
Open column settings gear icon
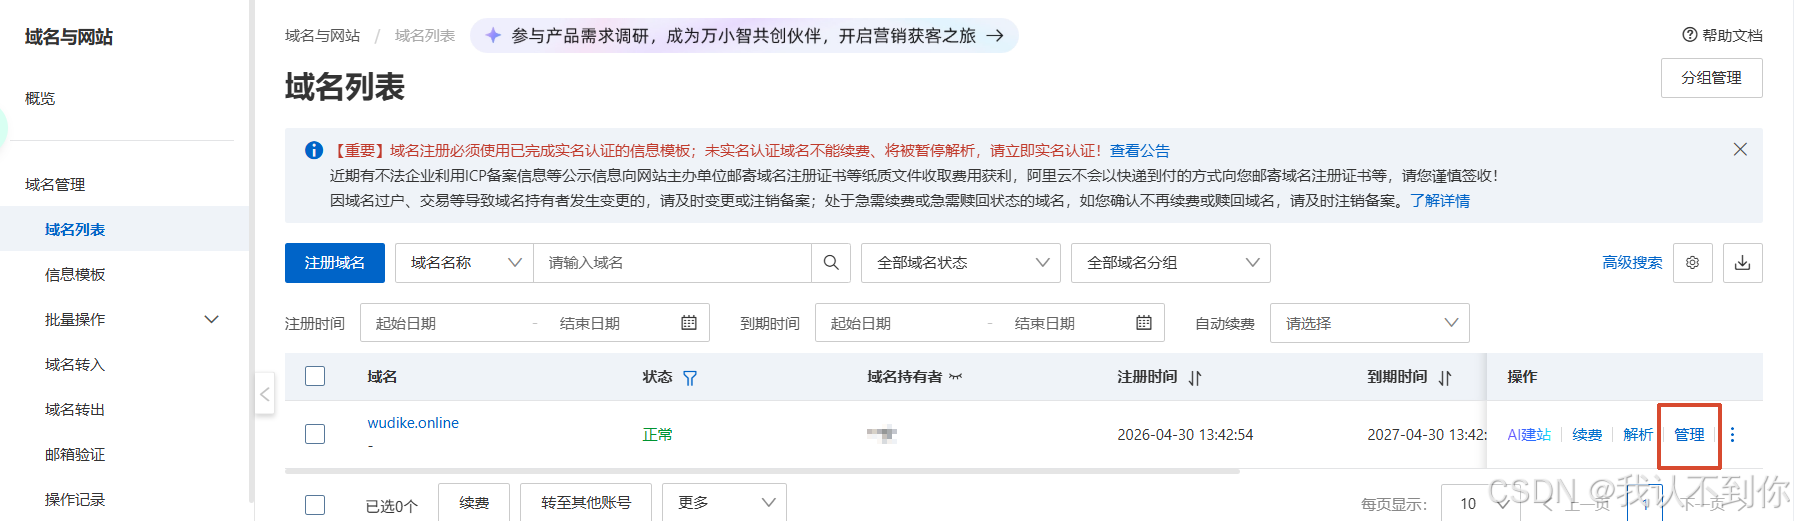1693,263
